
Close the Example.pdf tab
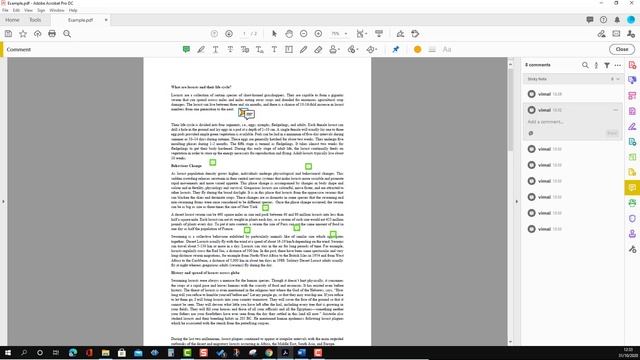[x=106, y=20]
